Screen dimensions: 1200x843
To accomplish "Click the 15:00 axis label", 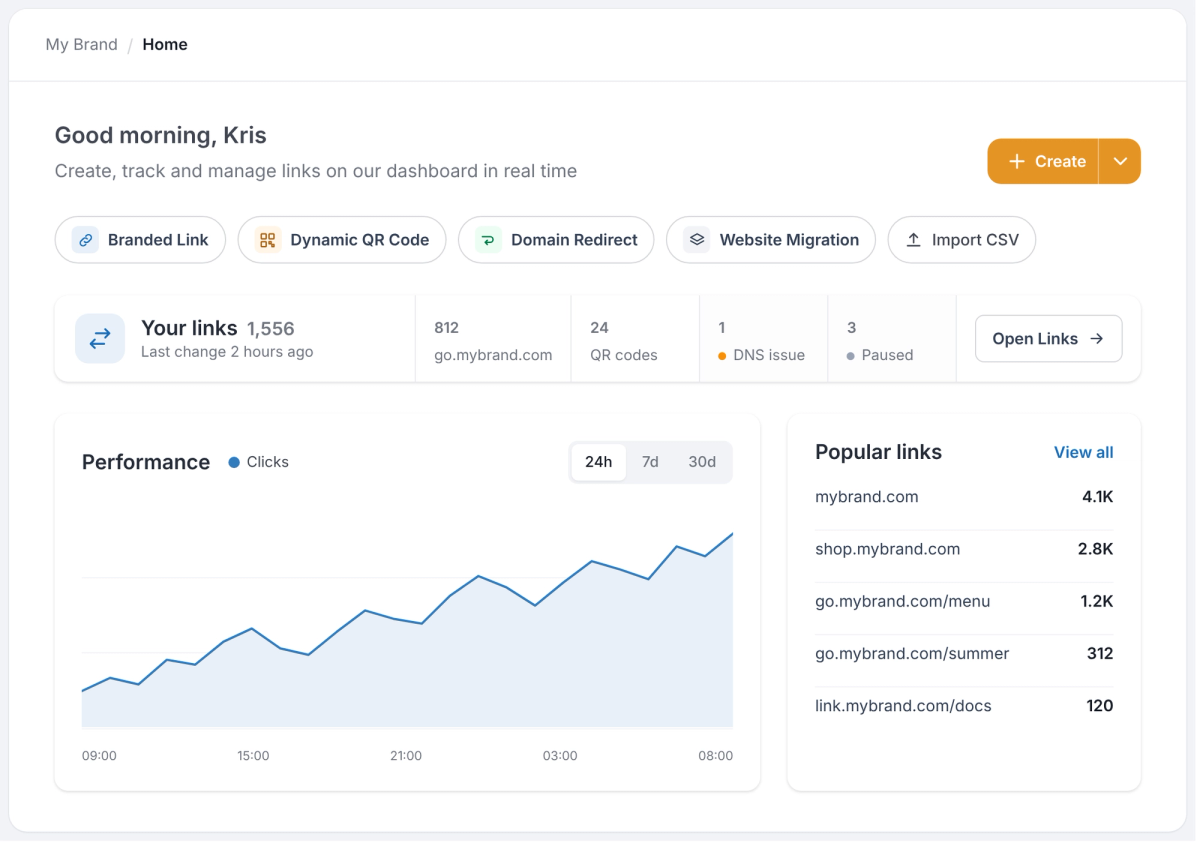I will pos(253,756).
